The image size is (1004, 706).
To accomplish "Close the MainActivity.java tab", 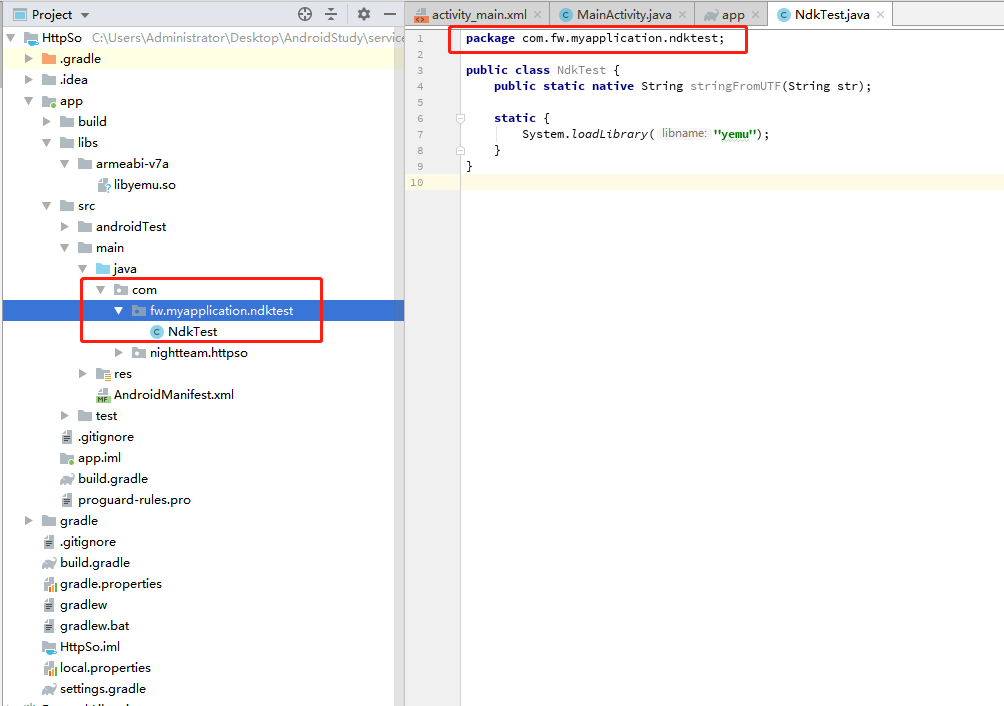I will coord(683,15).
